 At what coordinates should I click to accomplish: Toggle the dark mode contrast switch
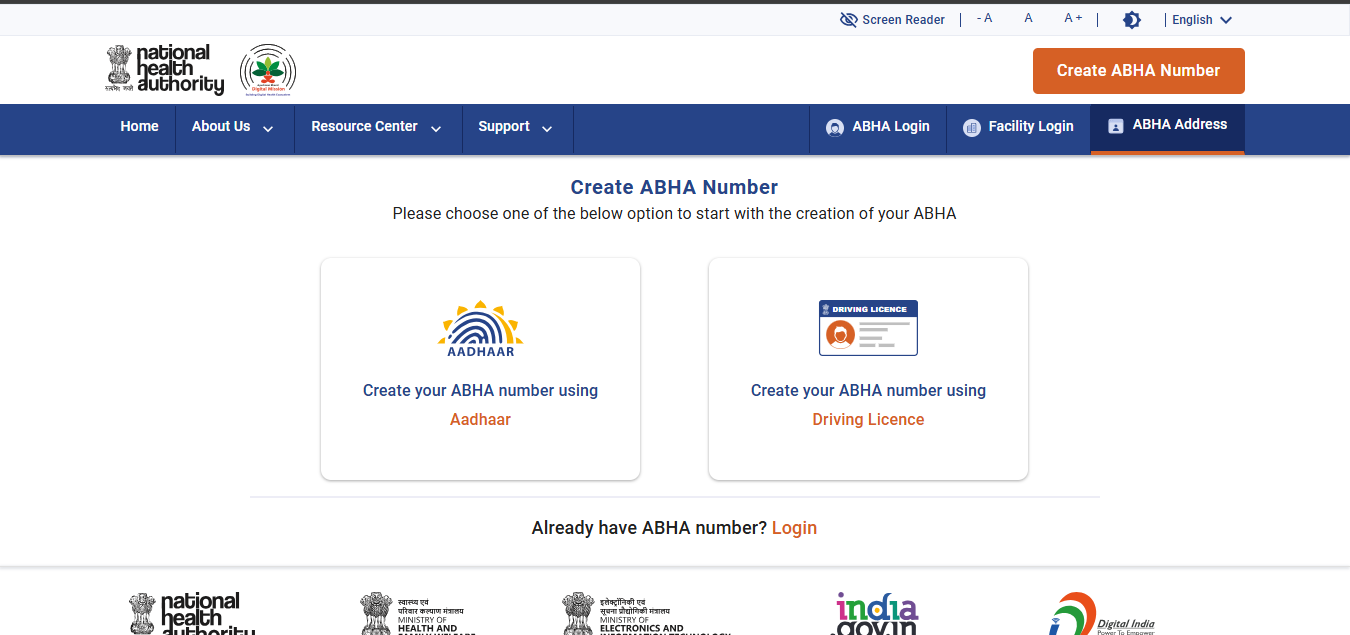(1131, 19)
